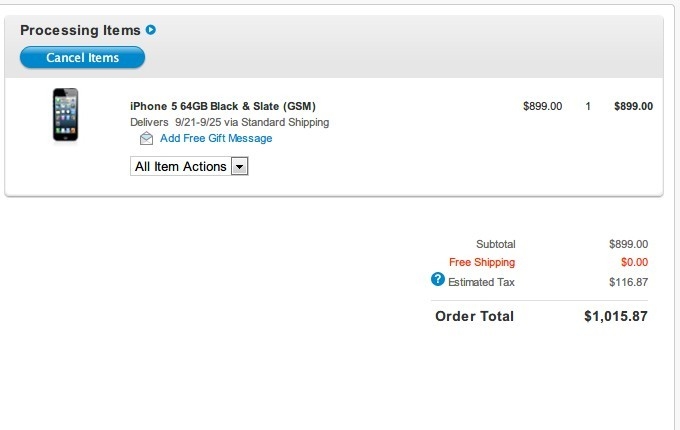Click the red Free Shipping label

pos(482,263)
